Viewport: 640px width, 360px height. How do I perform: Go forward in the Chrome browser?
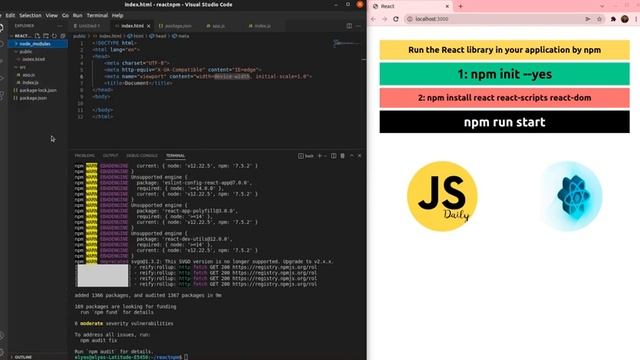pyautogui.click(x=384, y=19)
